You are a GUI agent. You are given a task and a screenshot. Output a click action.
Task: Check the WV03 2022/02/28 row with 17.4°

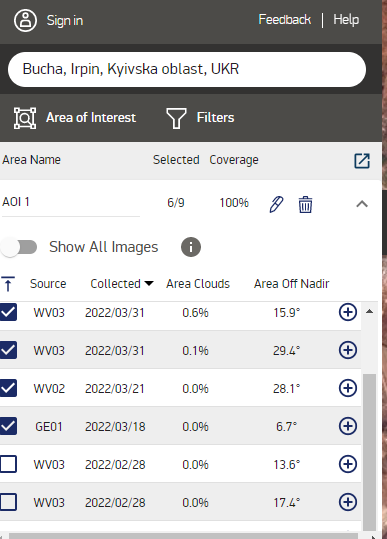[8, 502]
